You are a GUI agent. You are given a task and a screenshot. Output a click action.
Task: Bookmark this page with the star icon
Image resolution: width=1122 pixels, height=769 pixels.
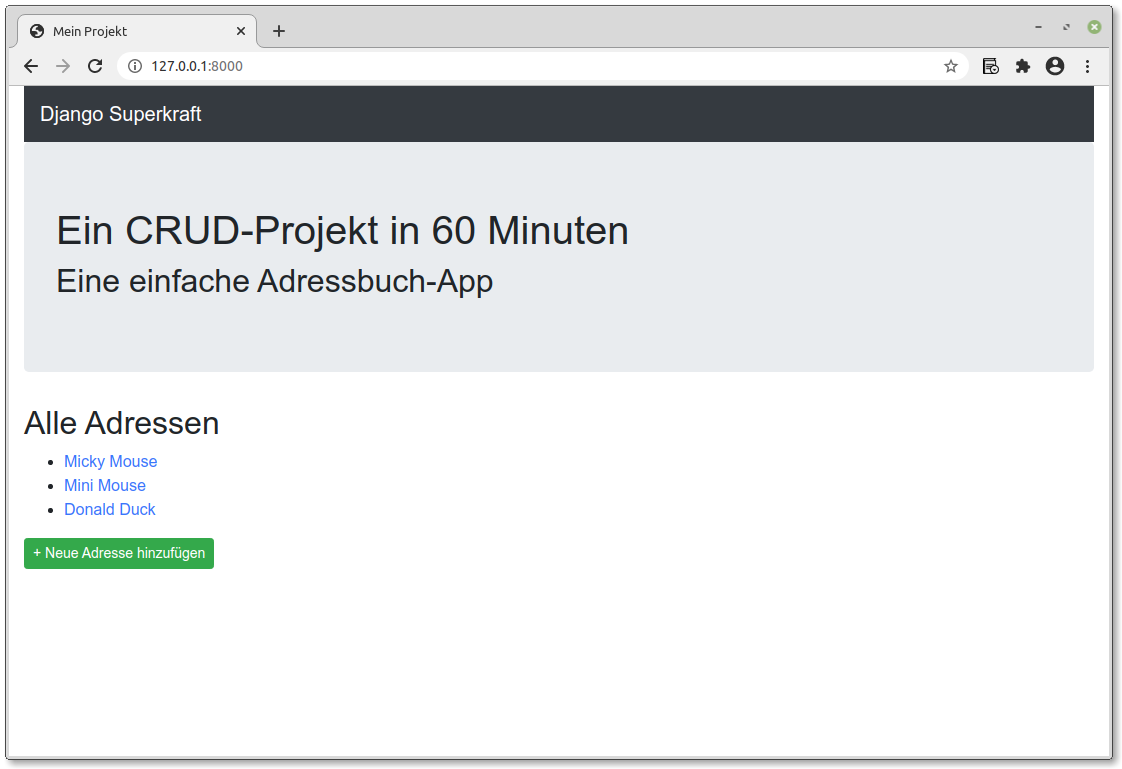(950, 67)
